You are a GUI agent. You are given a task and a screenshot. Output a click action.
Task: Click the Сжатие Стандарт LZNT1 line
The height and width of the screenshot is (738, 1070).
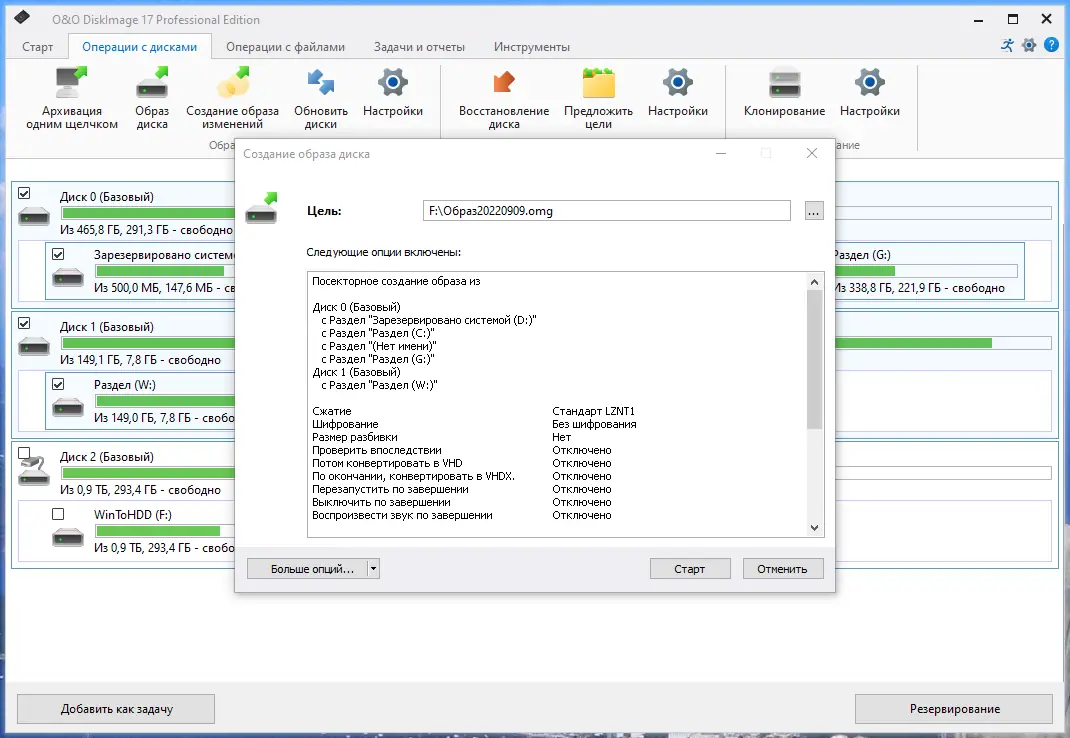(474, 411)
